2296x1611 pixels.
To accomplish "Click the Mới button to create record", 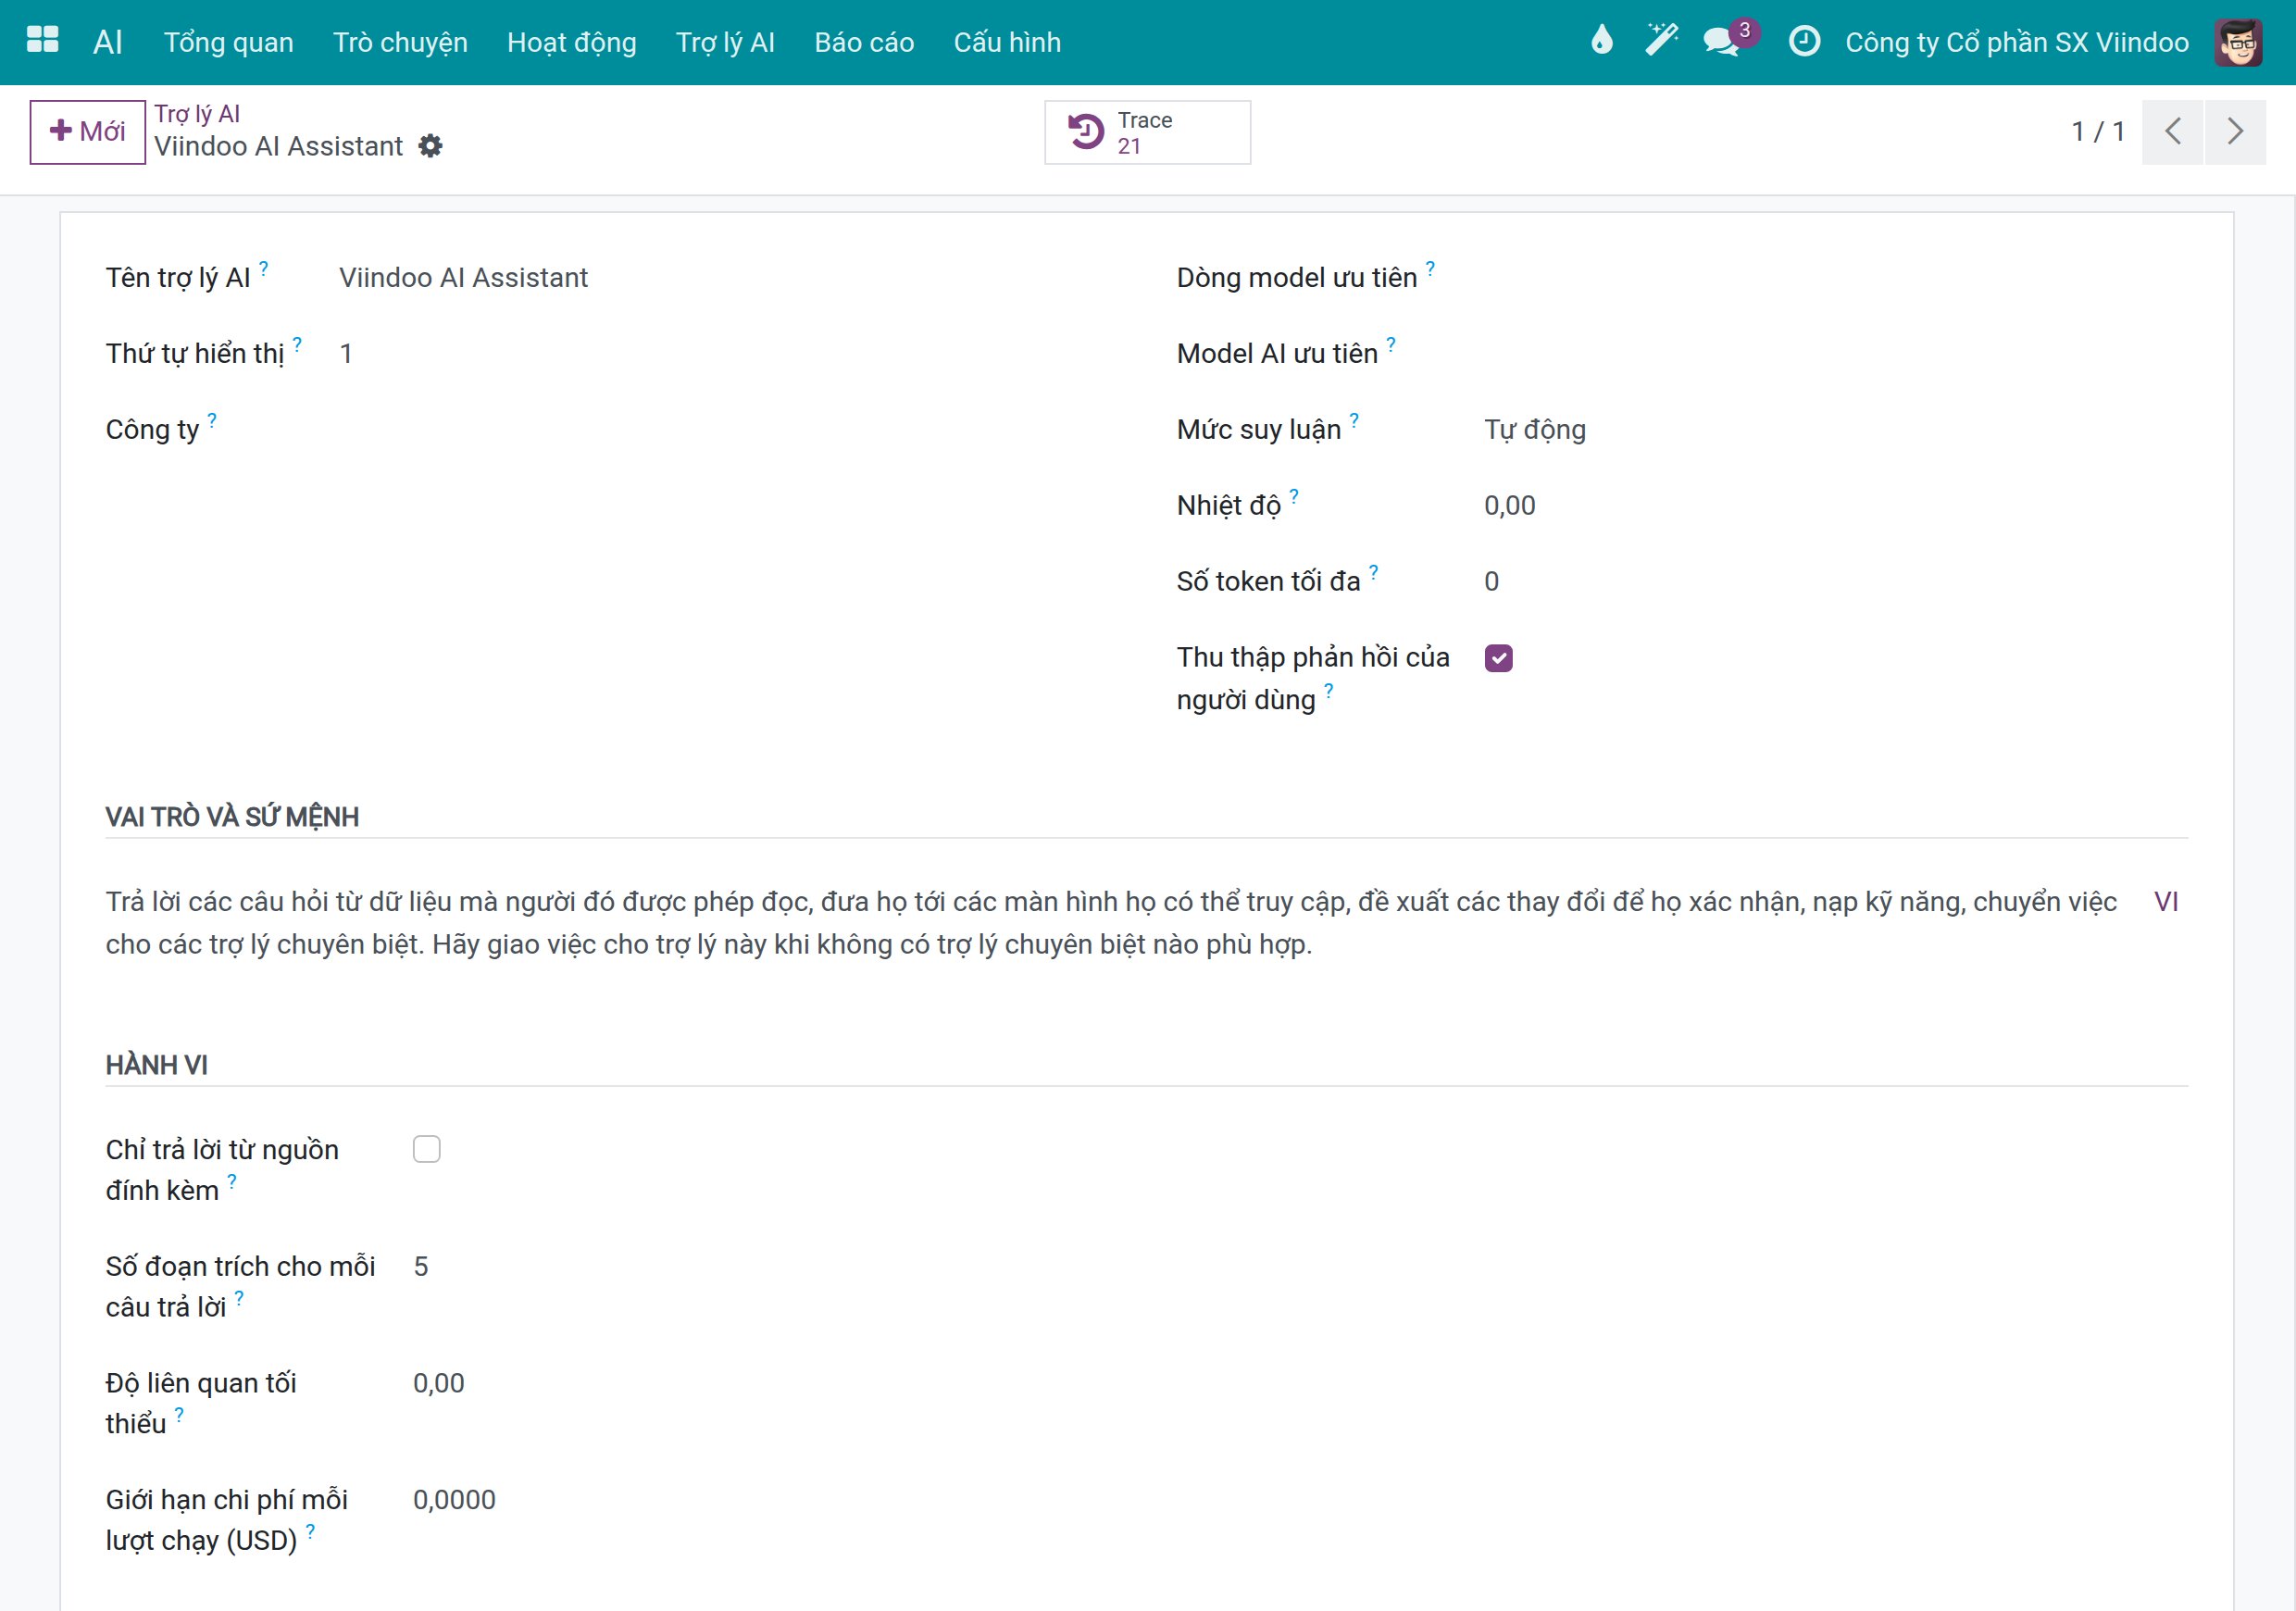I will (88, 132).
